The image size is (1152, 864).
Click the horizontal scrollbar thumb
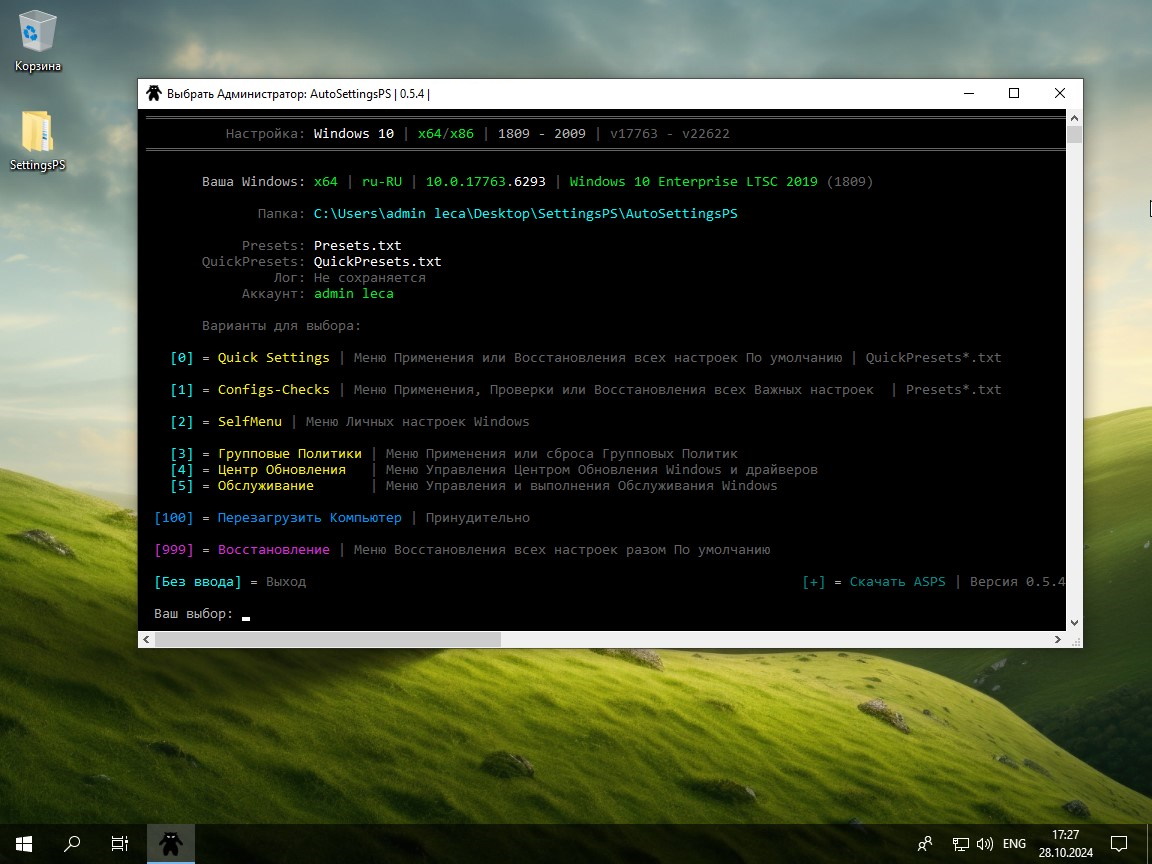coord(328,639)
